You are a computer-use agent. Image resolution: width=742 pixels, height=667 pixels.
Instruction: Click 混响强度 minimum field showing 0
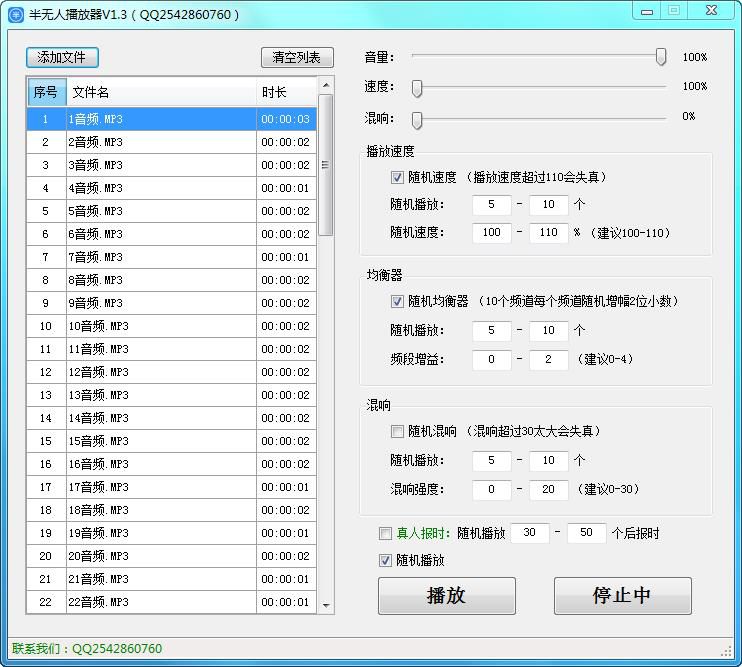[491, 490]
